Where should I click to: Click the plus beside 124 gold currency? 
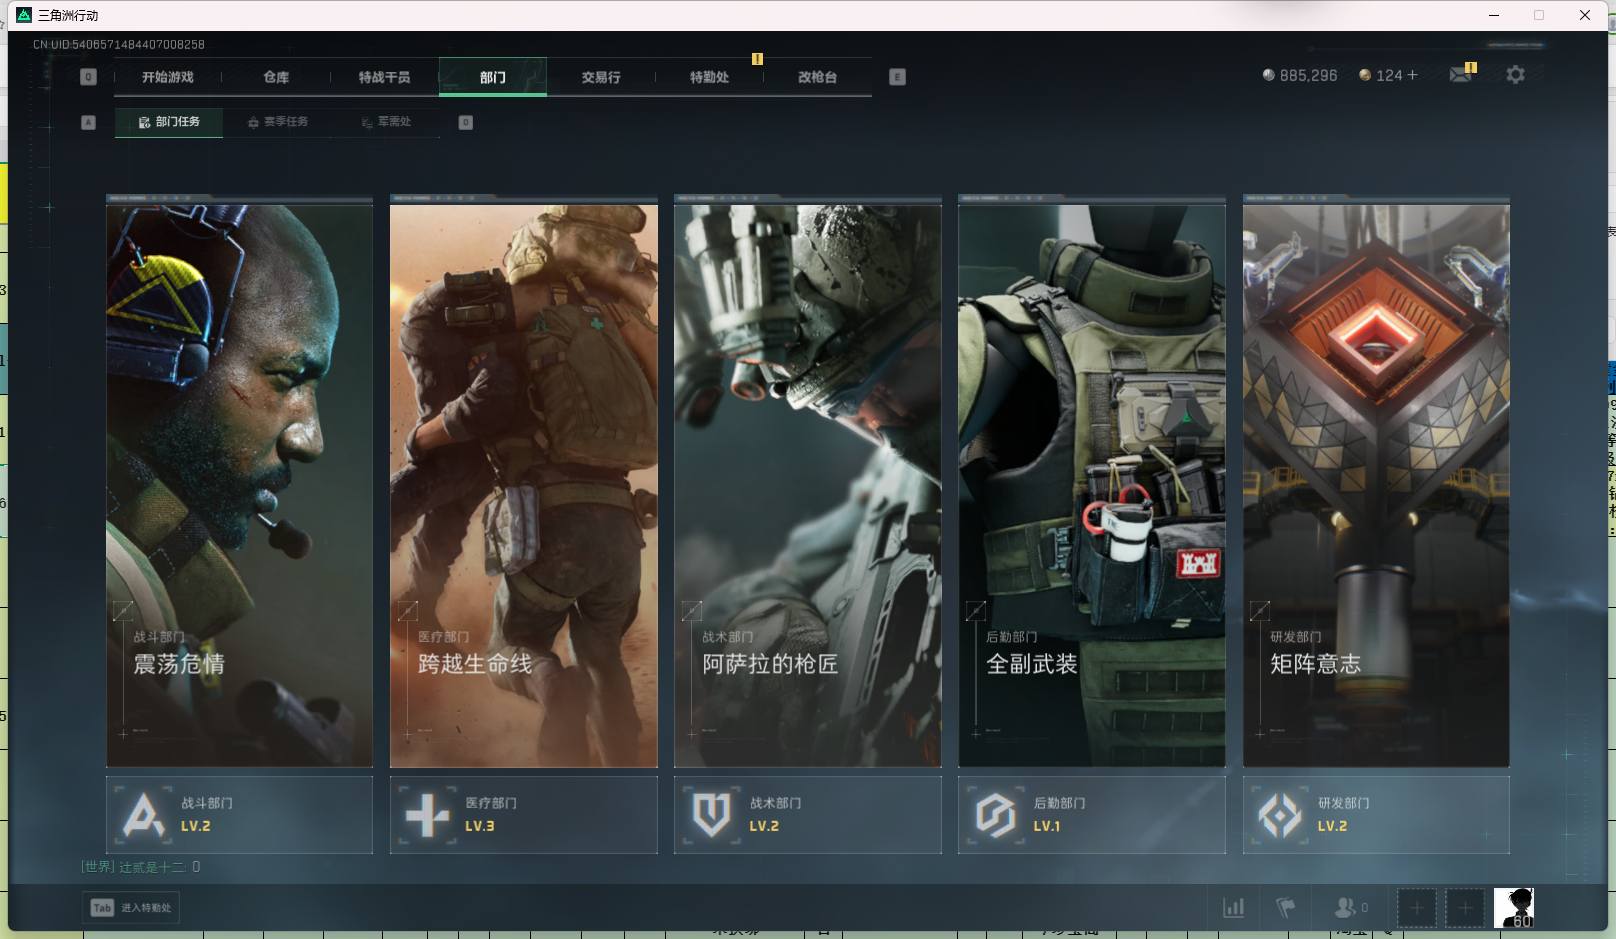pos(1412,75)
